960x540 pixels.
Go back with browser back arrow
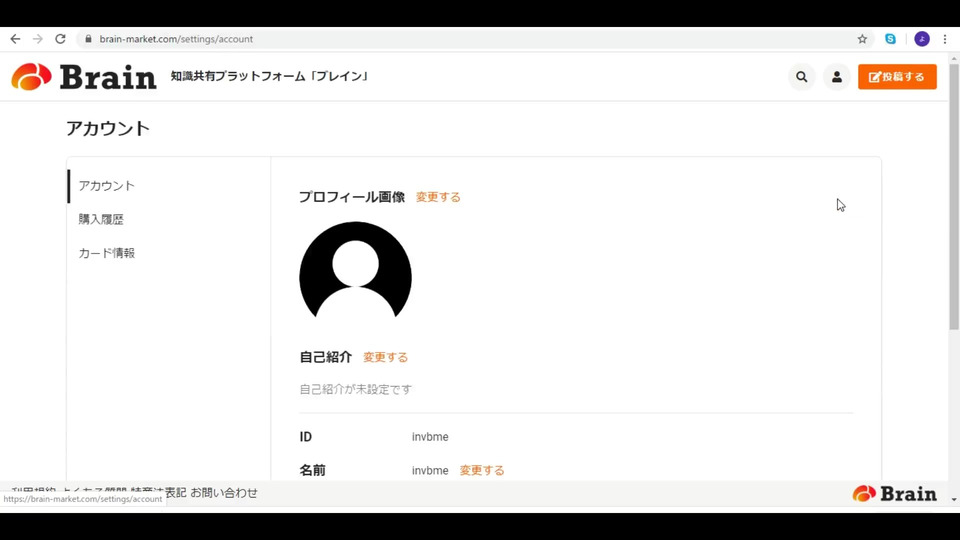[x=15, y=39]
